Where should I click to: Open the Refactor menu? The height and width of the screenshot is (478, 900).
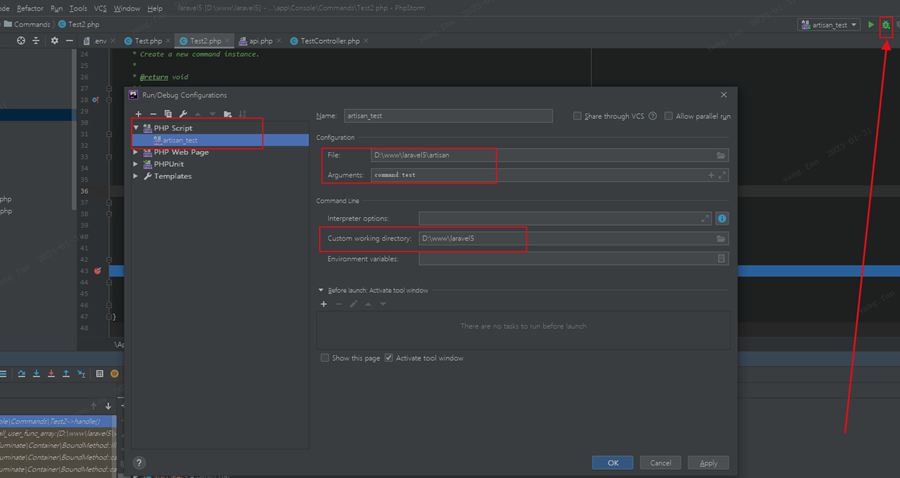[x=30, y=8]
